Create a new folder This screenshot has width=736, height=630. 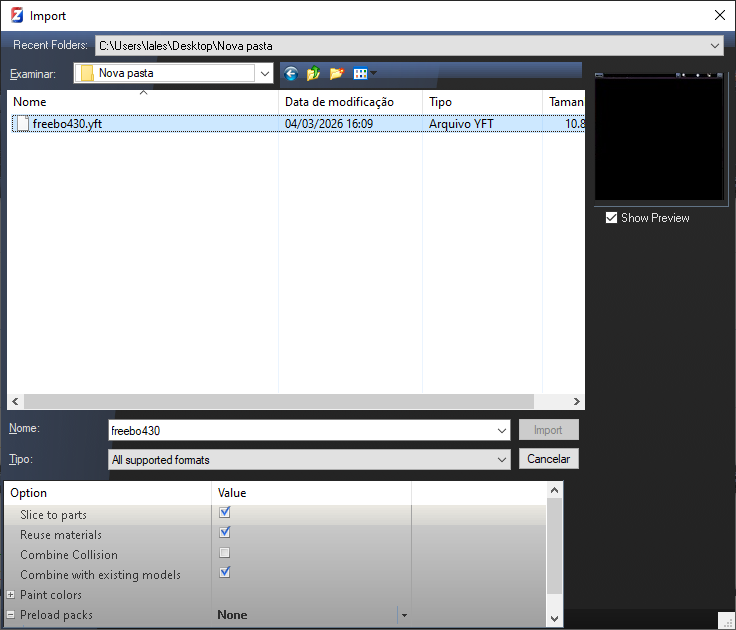point(336,73)
